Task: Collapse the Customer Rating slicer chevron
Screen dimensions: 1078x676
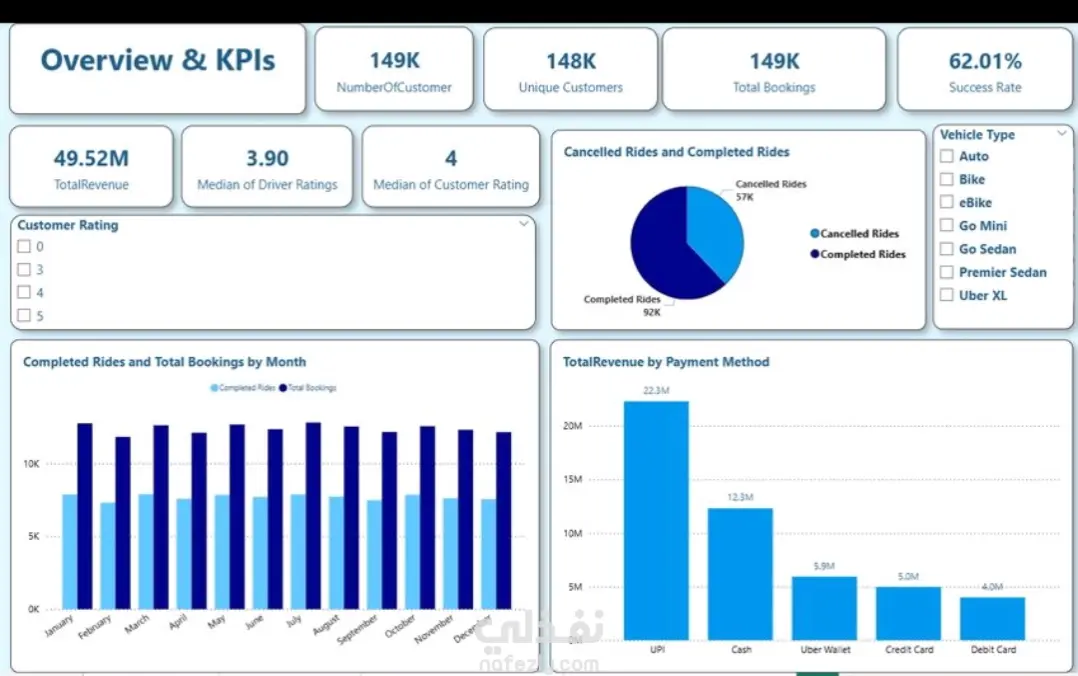Action: (524, 223)
